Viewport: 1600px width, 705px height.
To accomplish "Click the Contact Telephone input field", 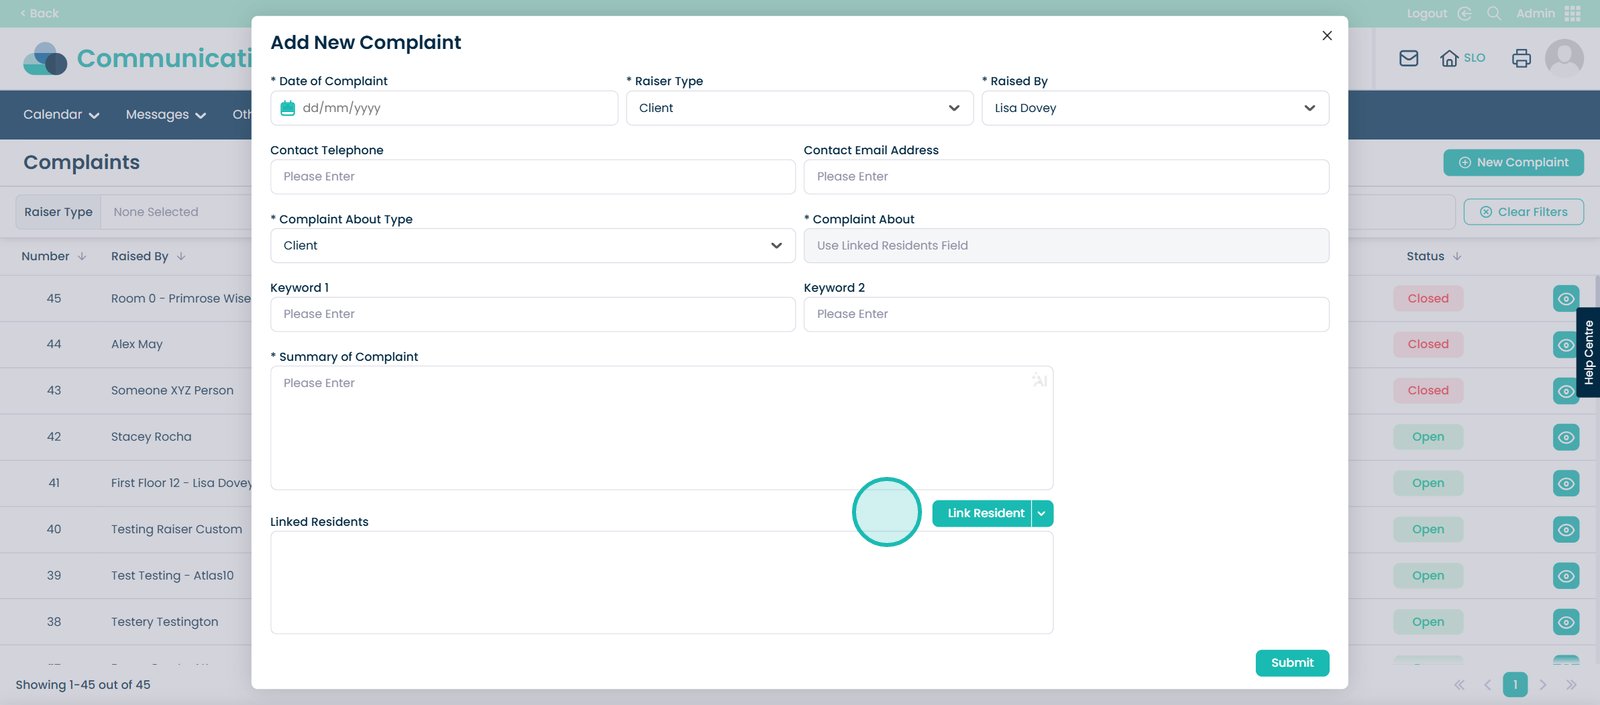I will (532, 177).
